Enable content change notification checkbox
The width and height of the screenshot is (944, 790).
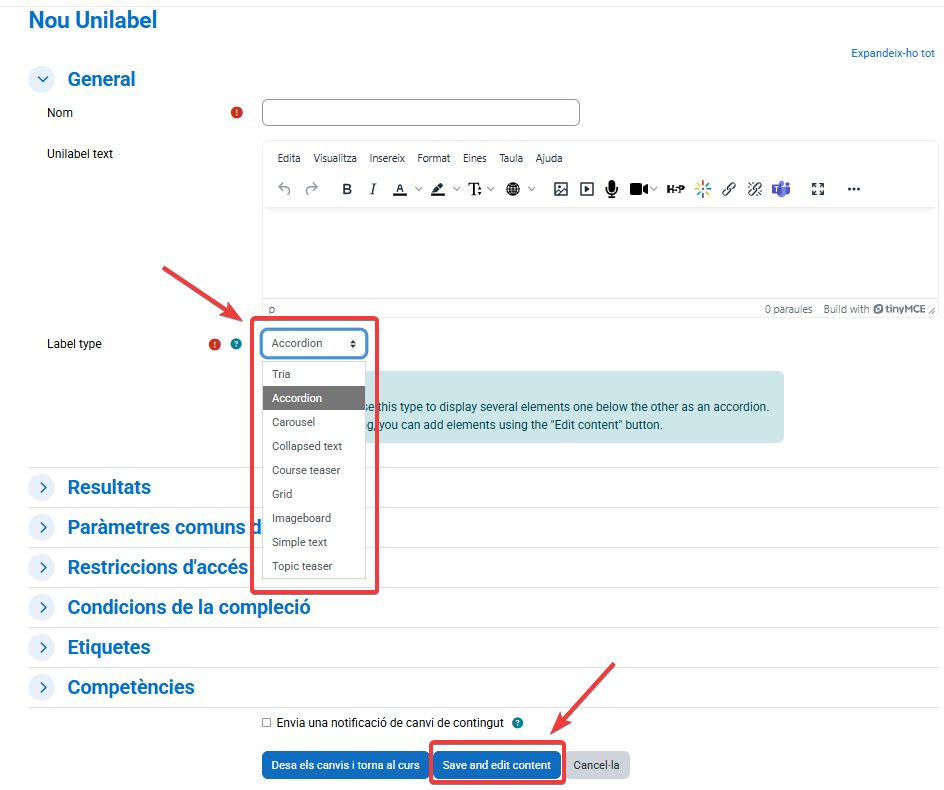coord(266,722)
